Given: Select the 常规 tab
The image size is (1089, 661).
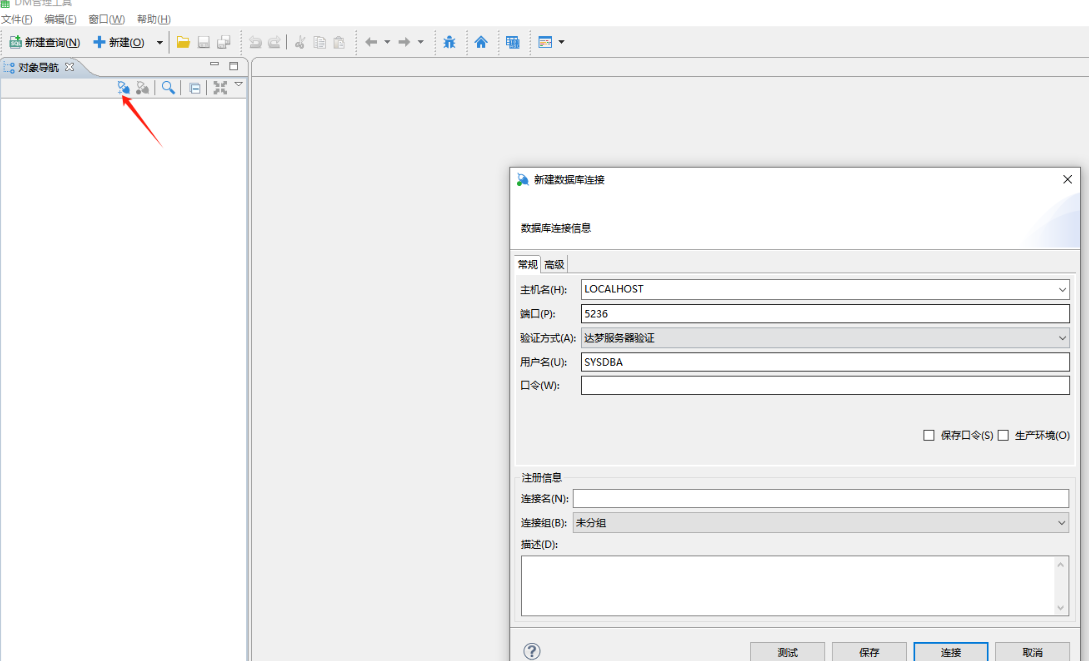Looking at the screenshot, I should tap(528, 264).
